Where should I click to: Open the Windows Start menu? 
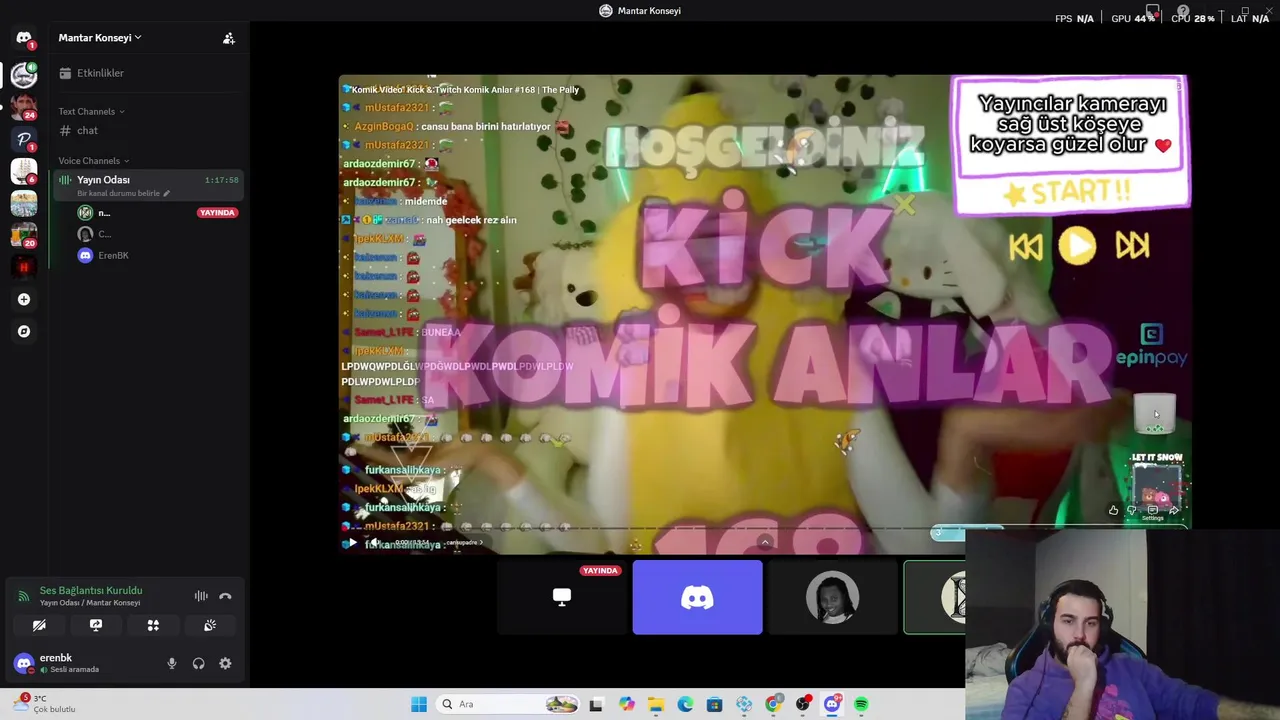[419, 704]
